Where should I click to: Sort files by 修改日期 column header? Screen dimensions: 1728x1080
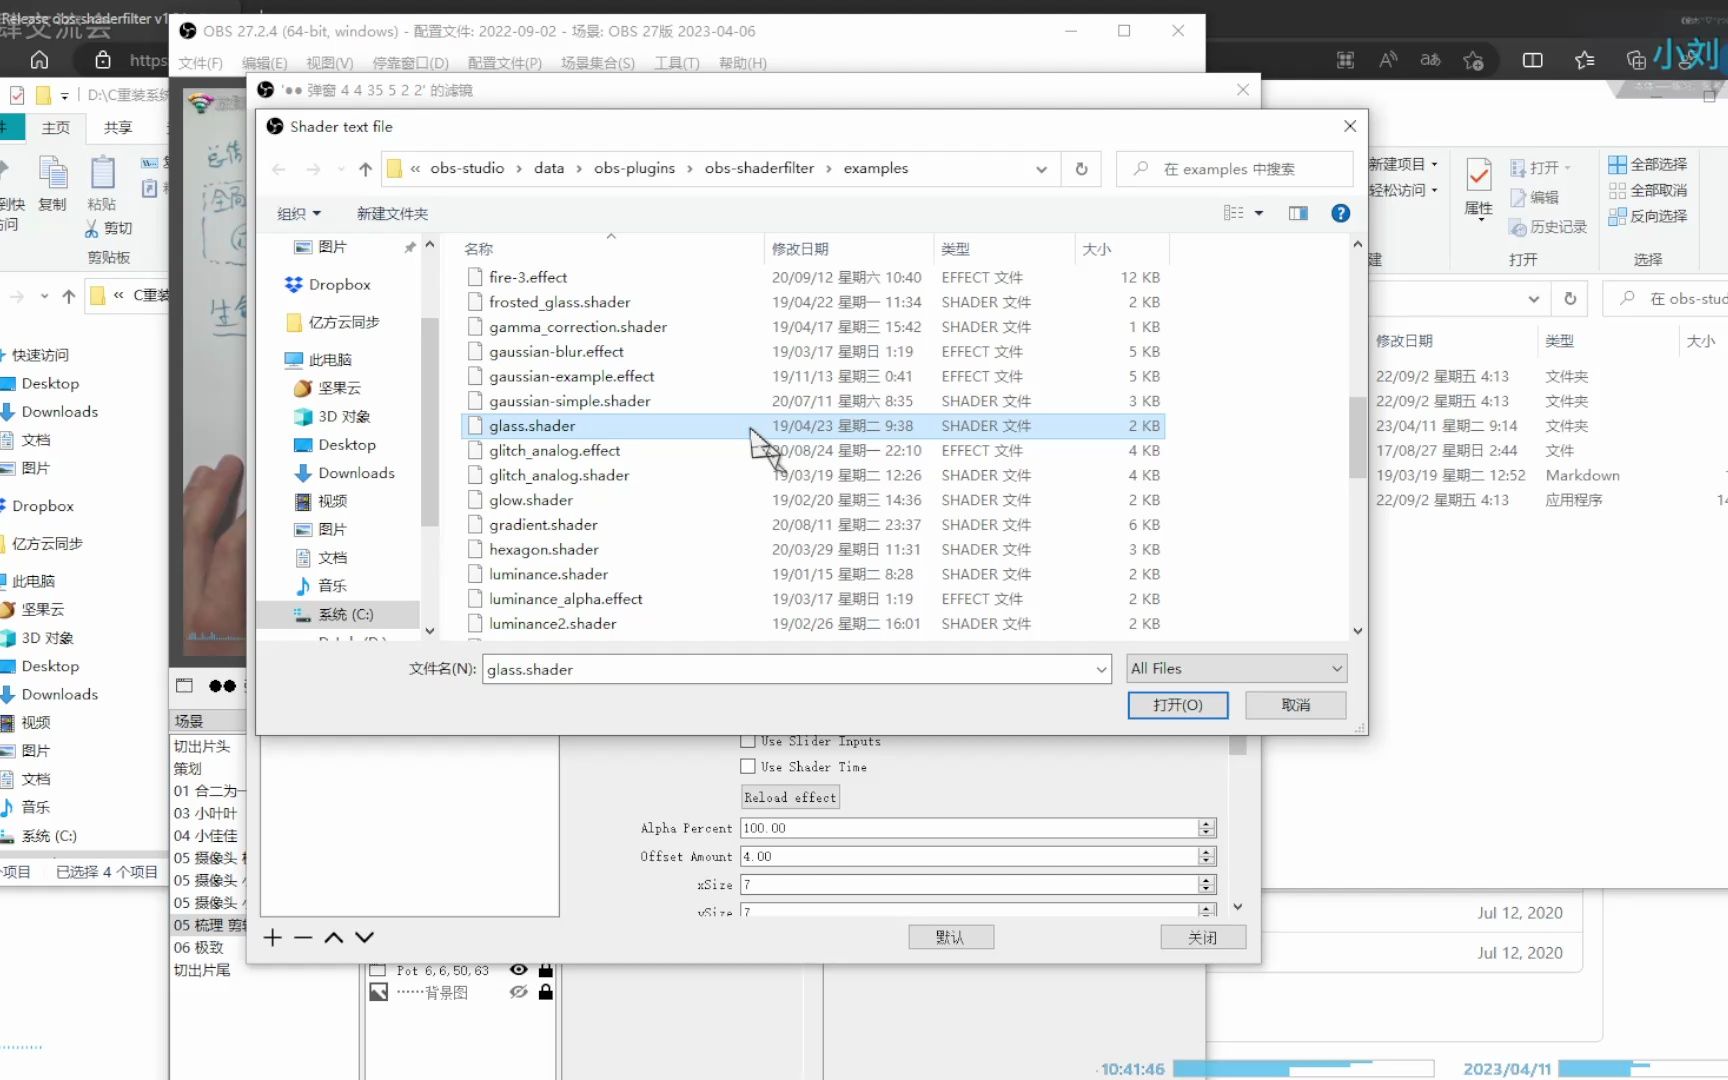coord(848,249)
